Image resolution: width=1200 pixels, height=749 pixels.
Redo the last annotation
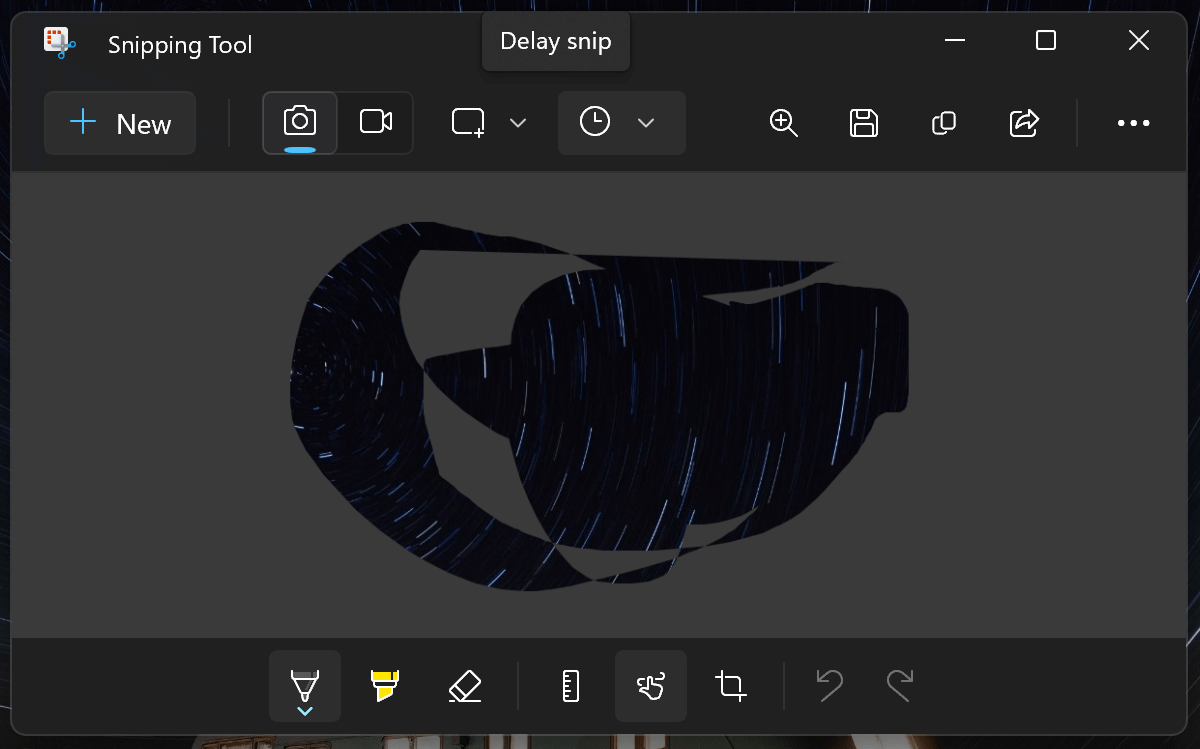point(899,686)
